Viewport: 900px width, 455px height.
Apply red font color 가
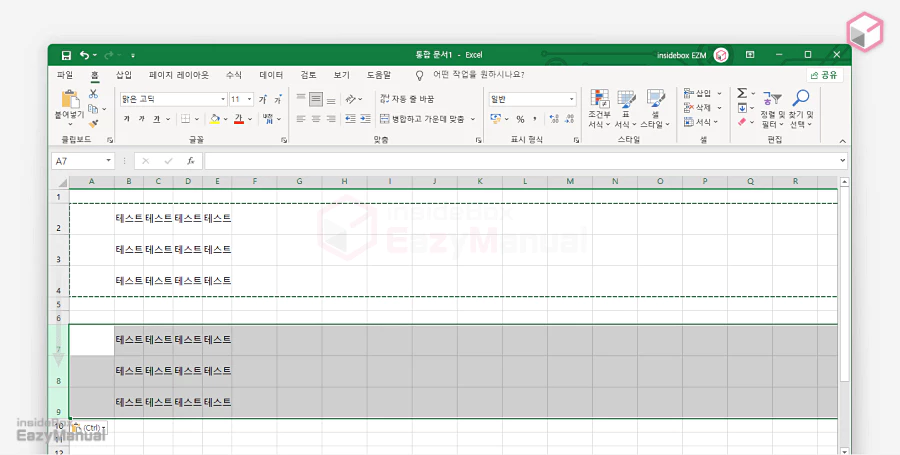(x=239, y=119)
